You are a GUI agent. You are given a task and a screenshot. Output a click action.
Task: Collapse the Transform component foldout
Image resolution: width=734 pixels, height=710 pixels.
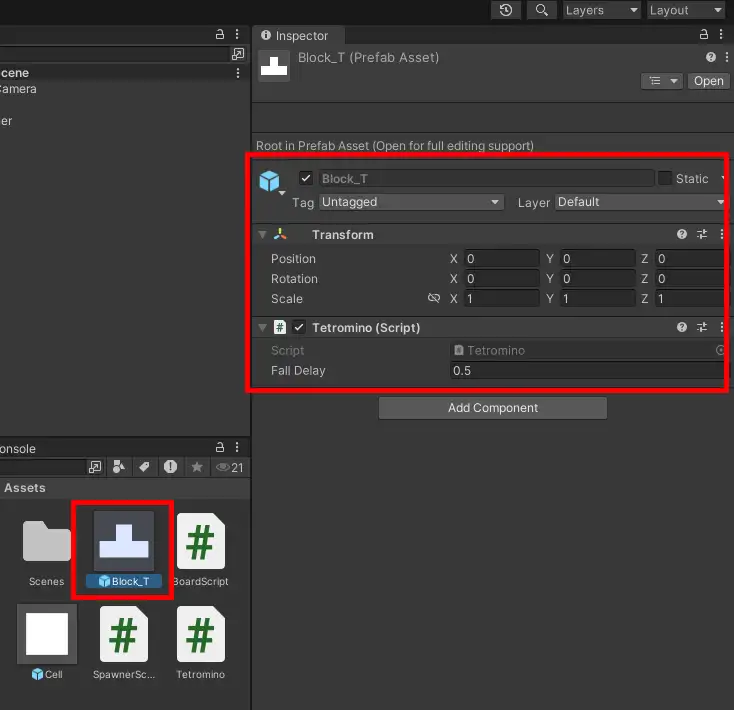(262, 234)
